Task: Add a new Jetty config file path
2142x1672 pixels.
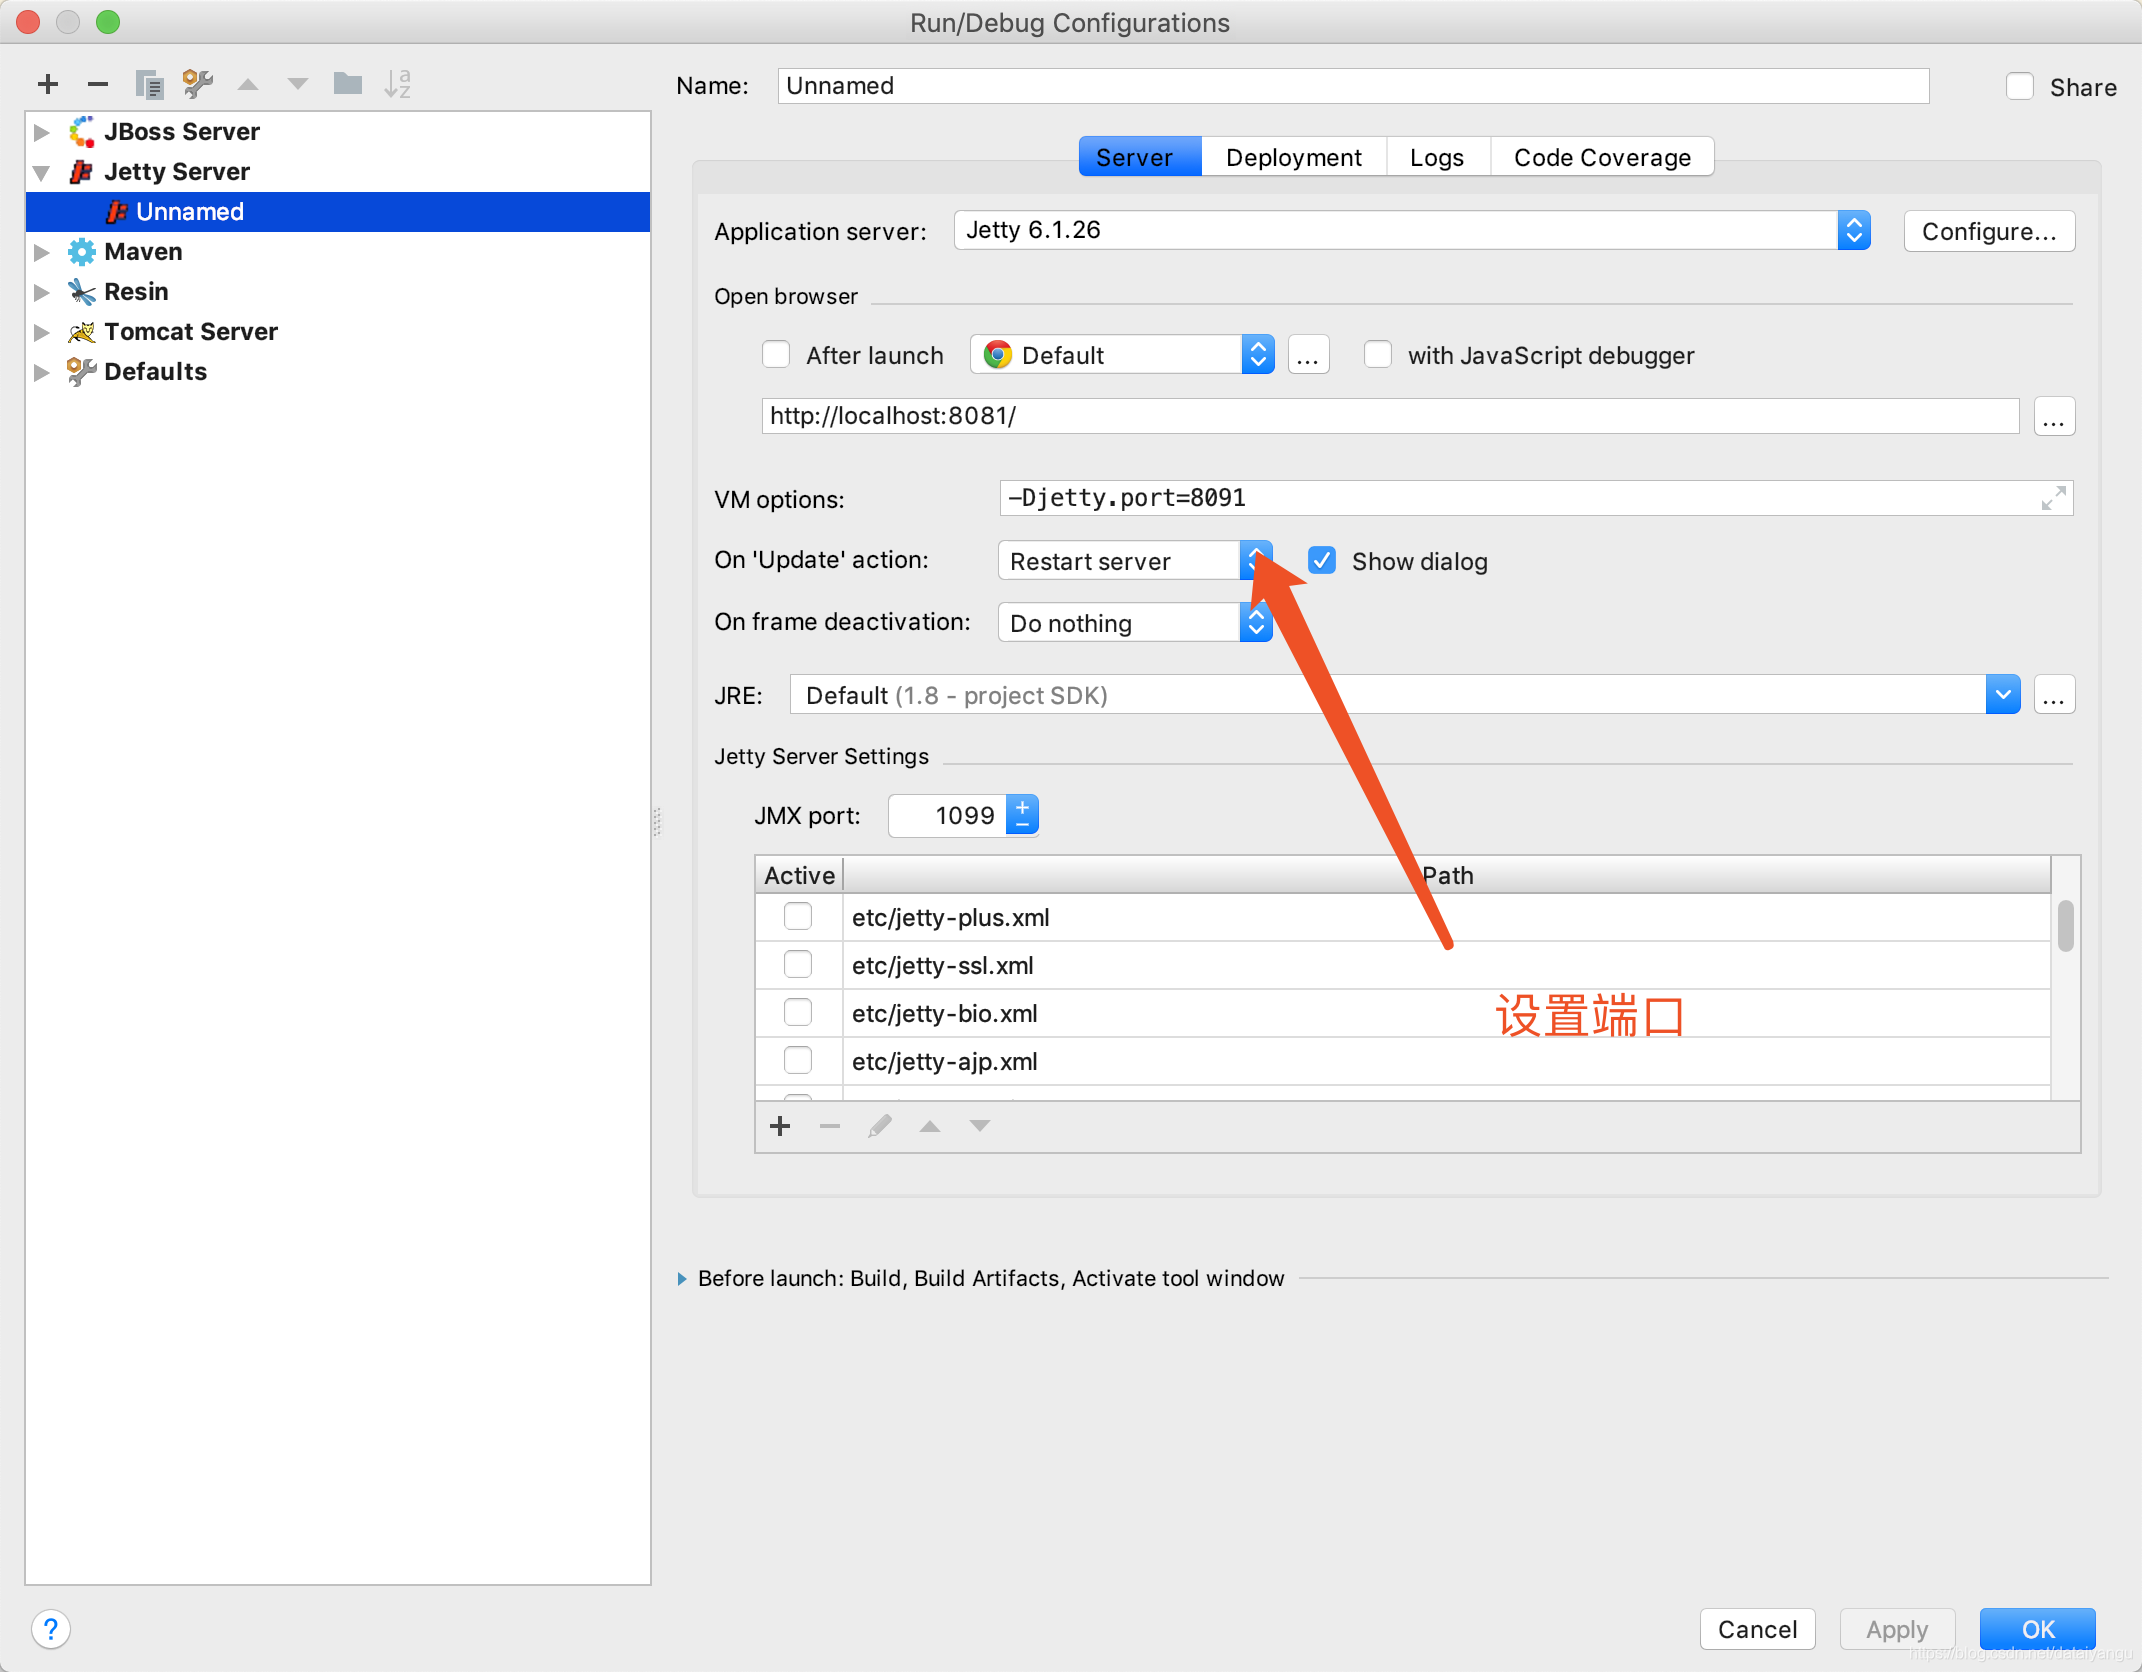Action: (x=781, y=1127)
